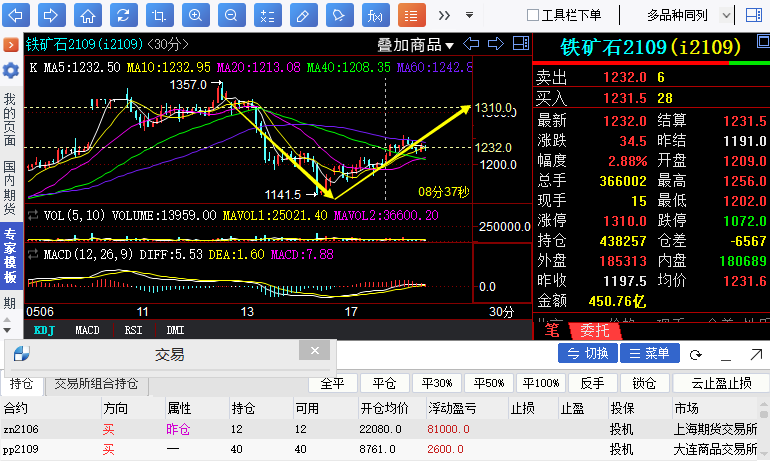Zoom in with the magnifier plus icon

coord(195,15)
